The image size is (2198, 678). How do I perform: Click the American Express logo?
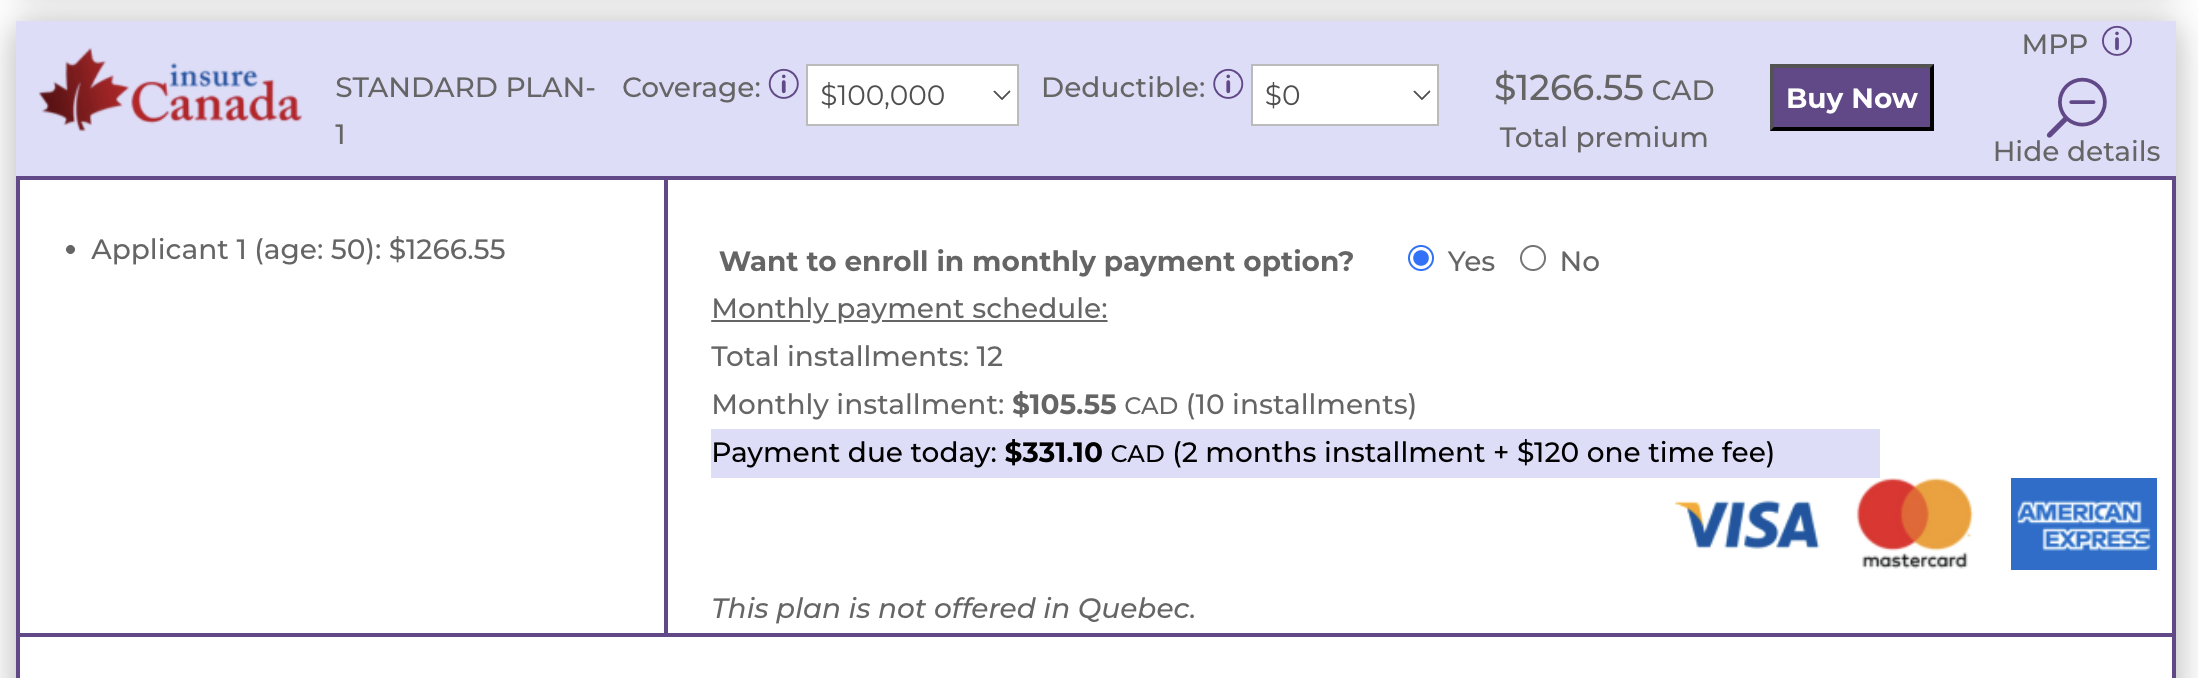click(x=2083, y=524)
